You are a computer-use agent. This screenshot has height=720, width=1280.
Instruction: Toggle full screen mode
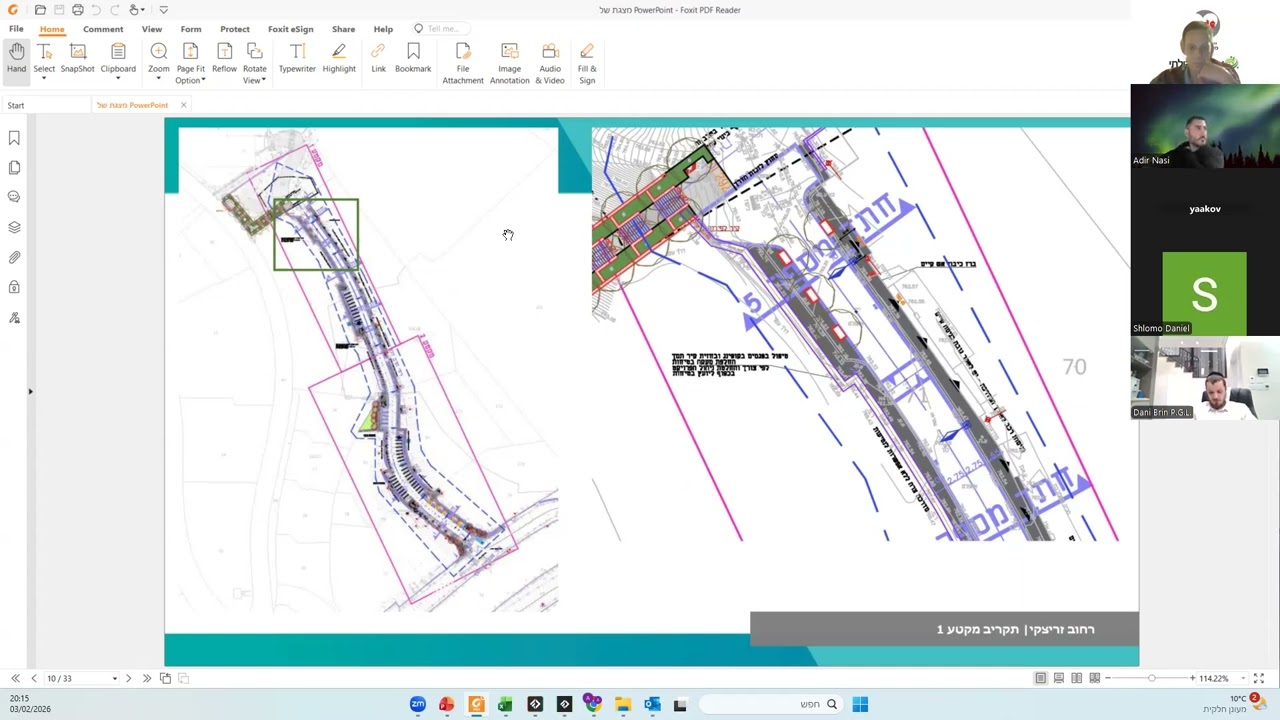(x=1259, y=678)
